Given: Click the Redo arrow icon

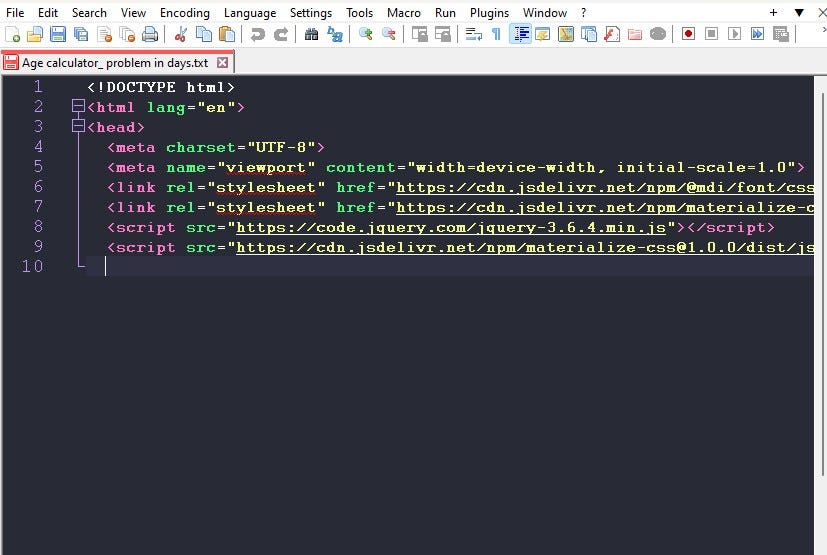Looking at the screenshot, I should [x=281, y=34].
